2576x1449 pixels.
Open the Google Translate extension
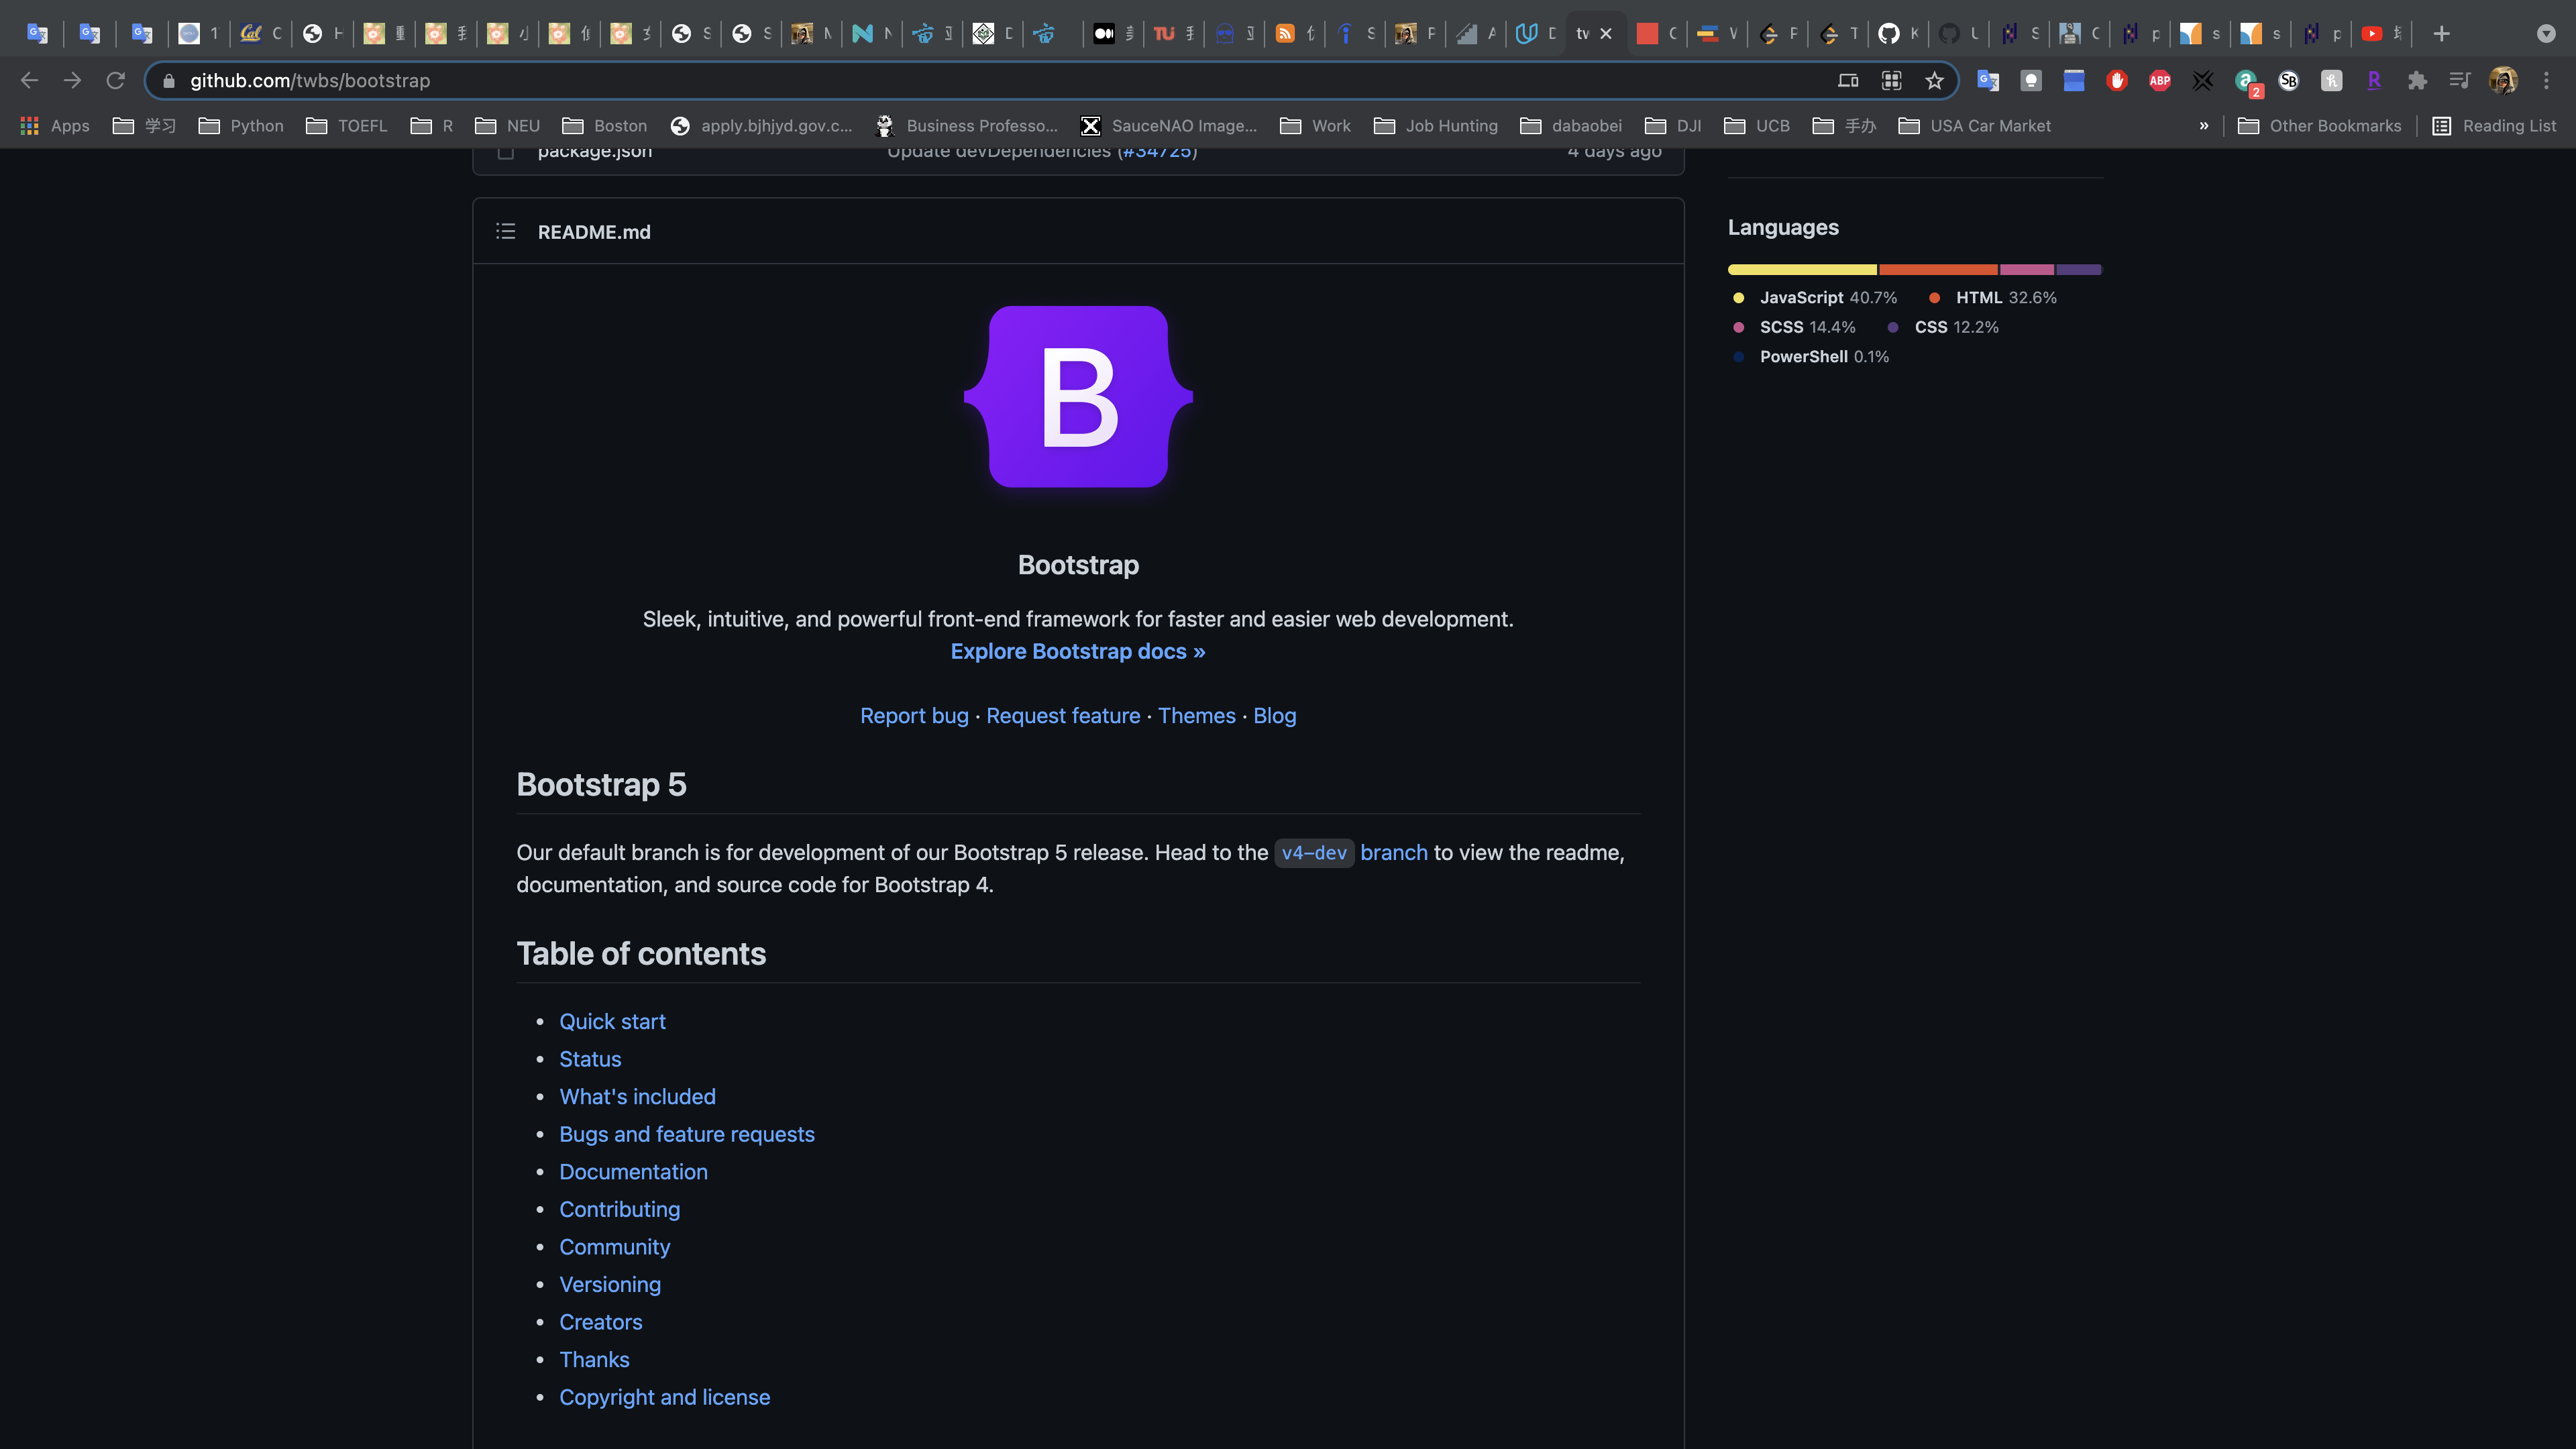[x=1987, y=81]
